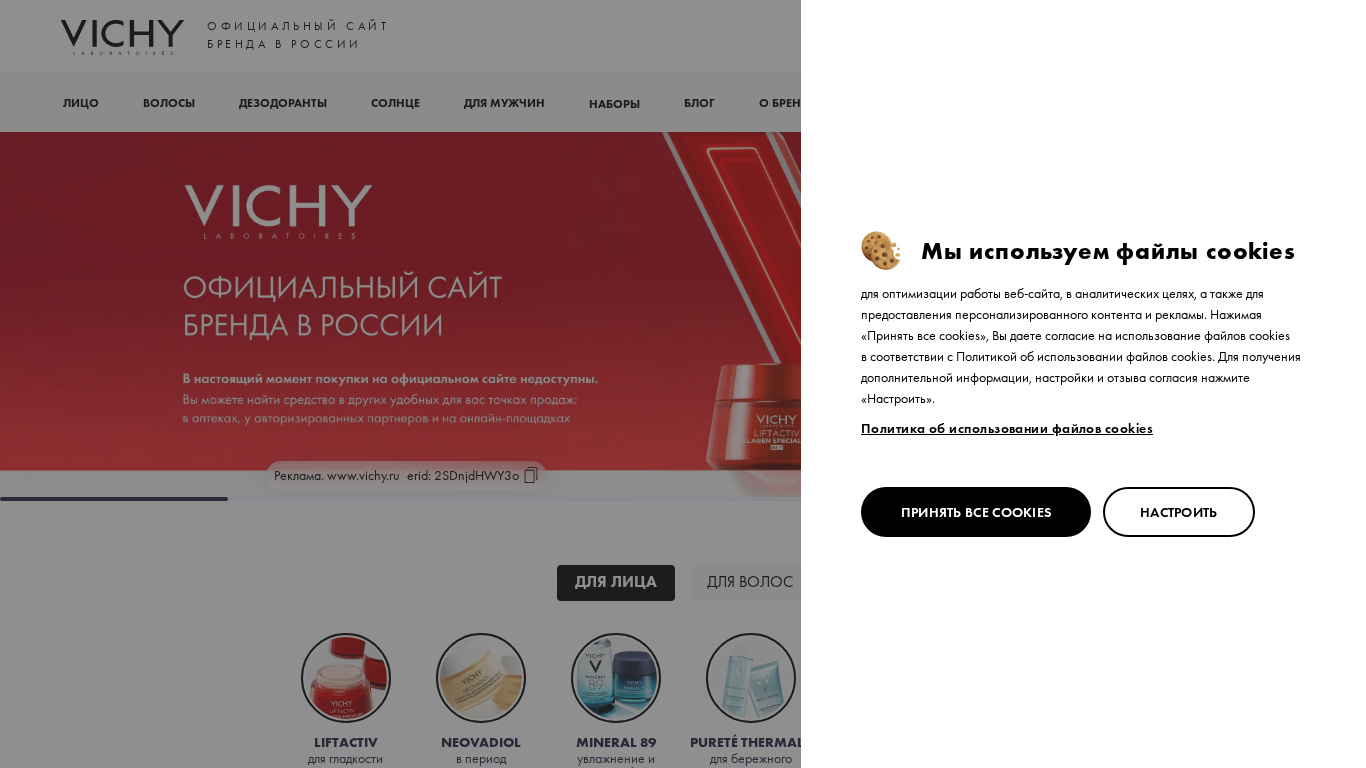Open the Лицо navigation menu
This screenshot has width=1366, height=768.
coord(81,103)
